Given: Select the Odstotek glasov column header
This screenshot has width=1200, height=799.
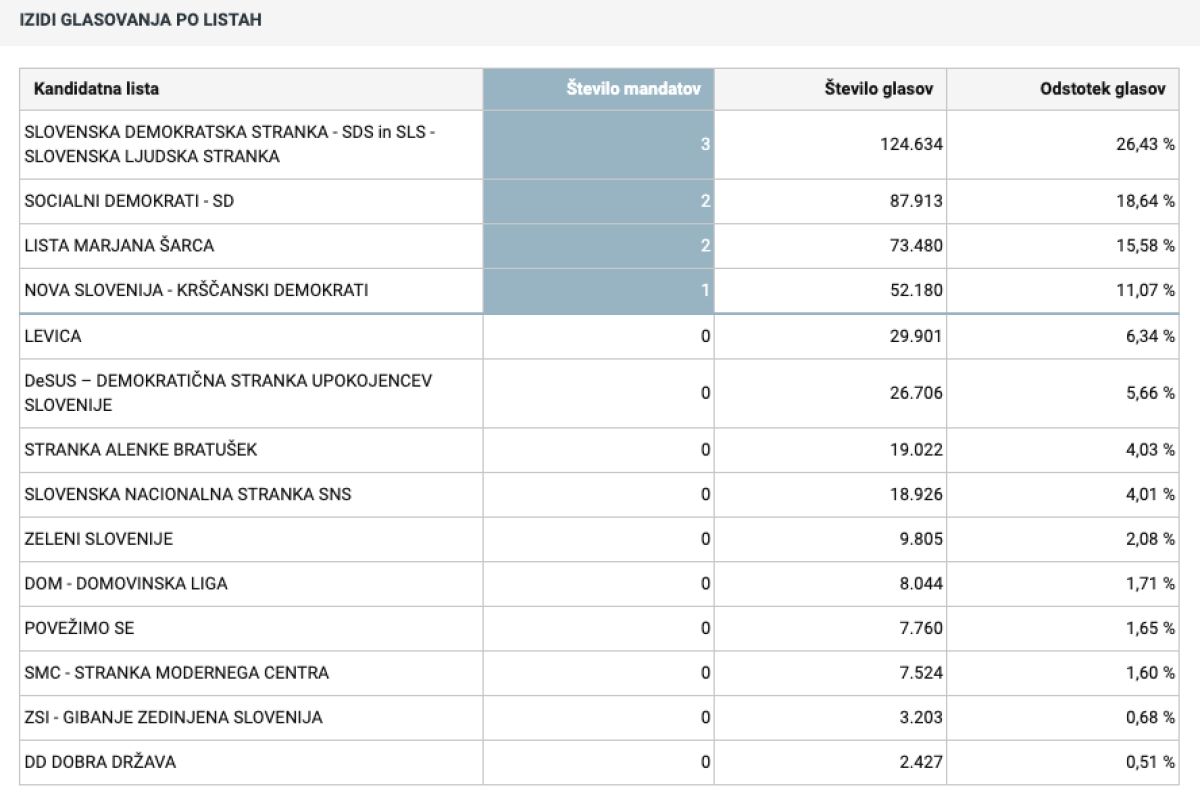Looking at the screenshot, I should point(1102,89).
